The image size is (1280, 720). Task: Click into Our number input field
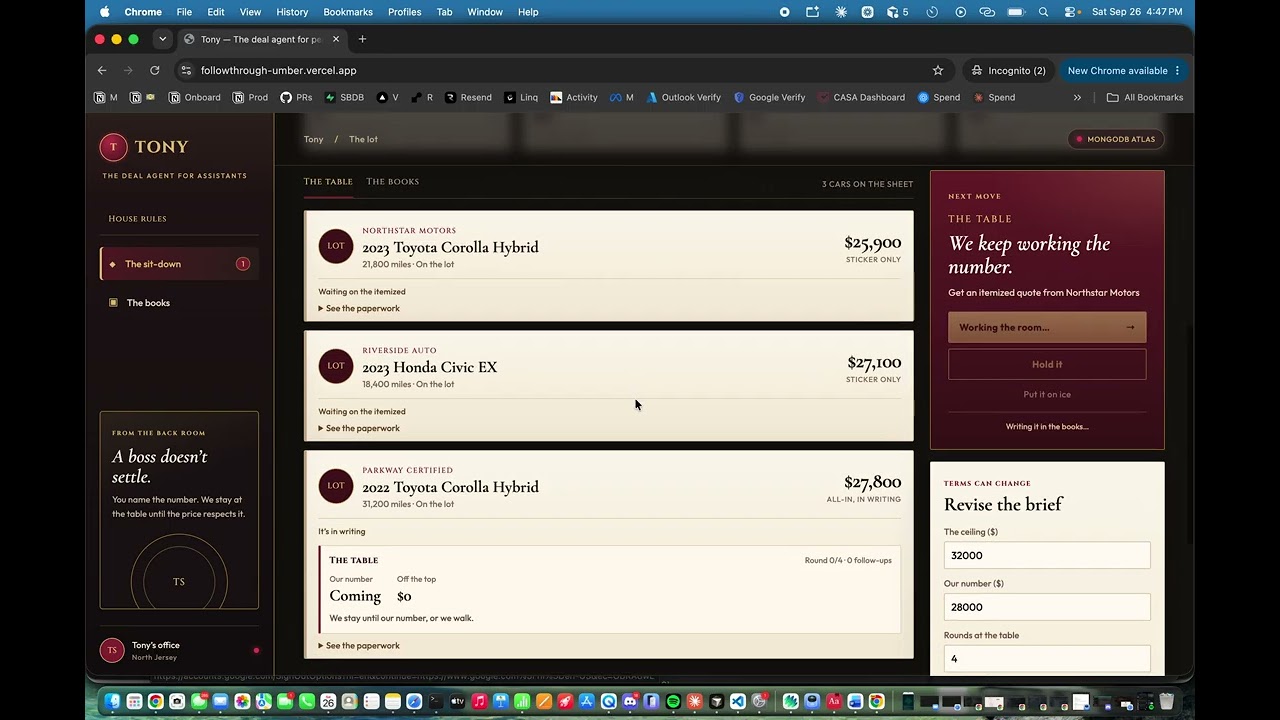coord(1047,607)
